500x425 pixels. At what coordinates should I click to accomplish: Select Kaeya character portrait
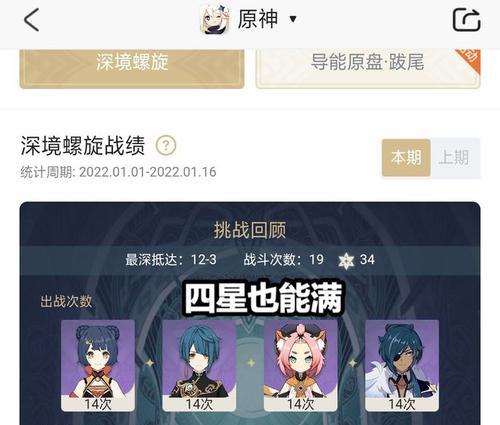(x=402, y=365)
